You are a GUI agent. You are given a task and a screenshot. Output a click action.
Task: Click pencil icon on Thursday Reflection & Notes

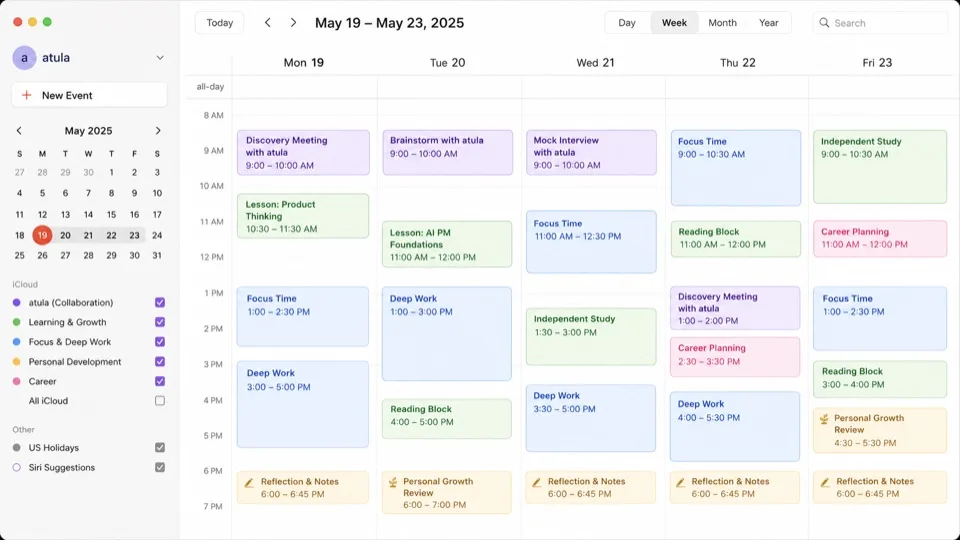680,482
